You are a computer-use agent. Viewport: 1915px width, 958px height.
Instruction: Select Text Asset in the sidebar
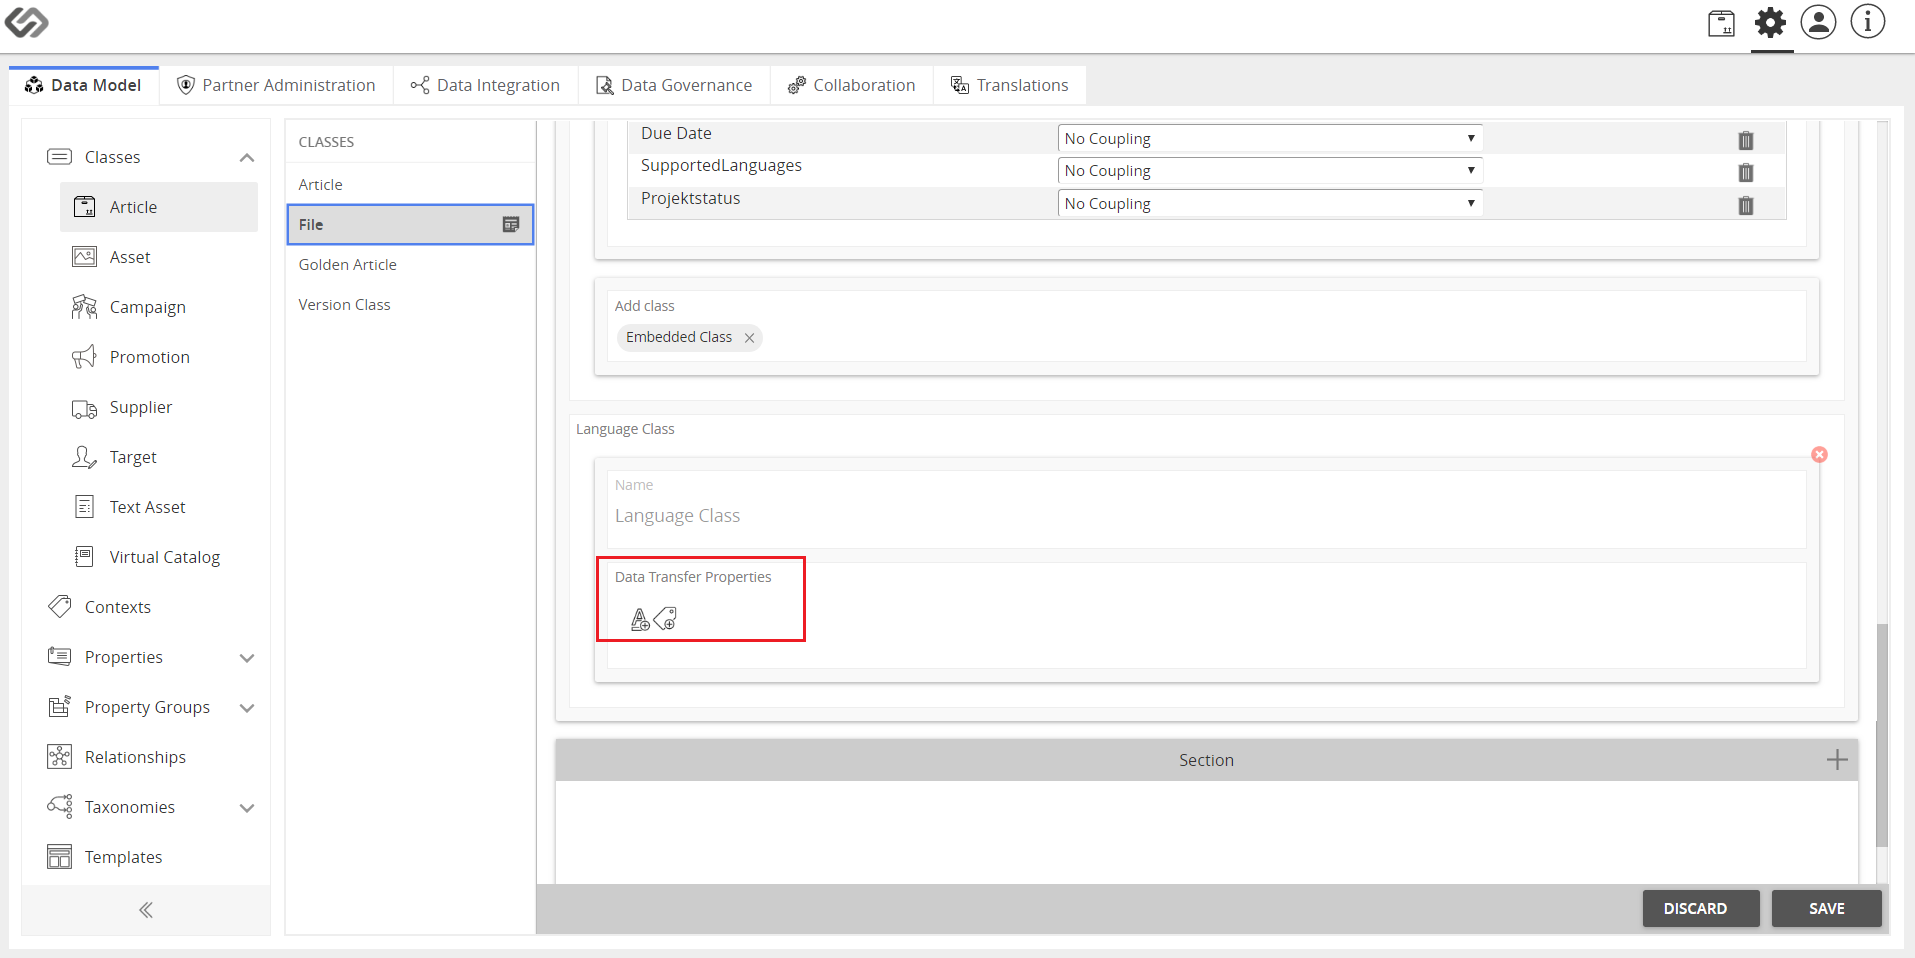point(159,507)
